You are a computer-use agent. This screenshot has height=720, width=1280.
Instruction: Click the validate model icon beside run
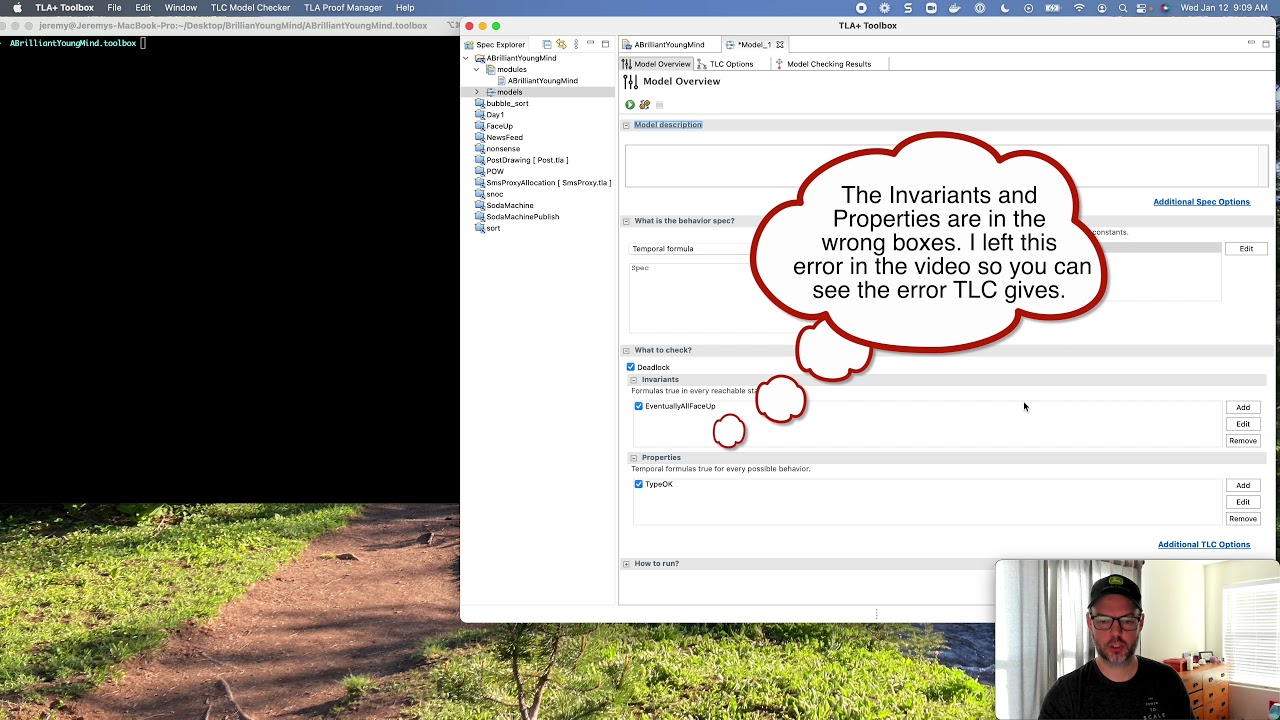(644, 104)
